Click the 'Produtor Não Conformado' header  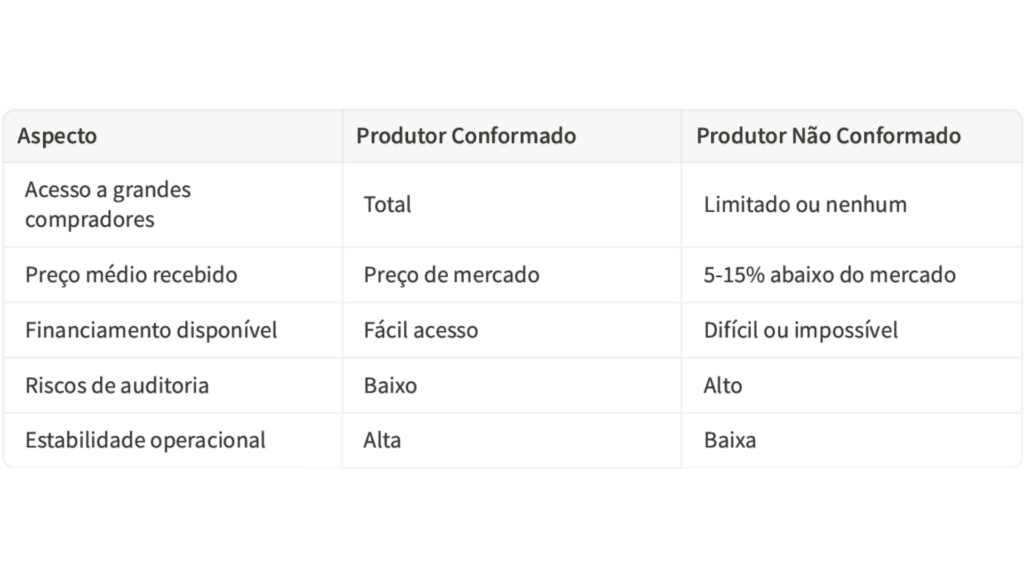pyautogui.click(x=828, y=136)
